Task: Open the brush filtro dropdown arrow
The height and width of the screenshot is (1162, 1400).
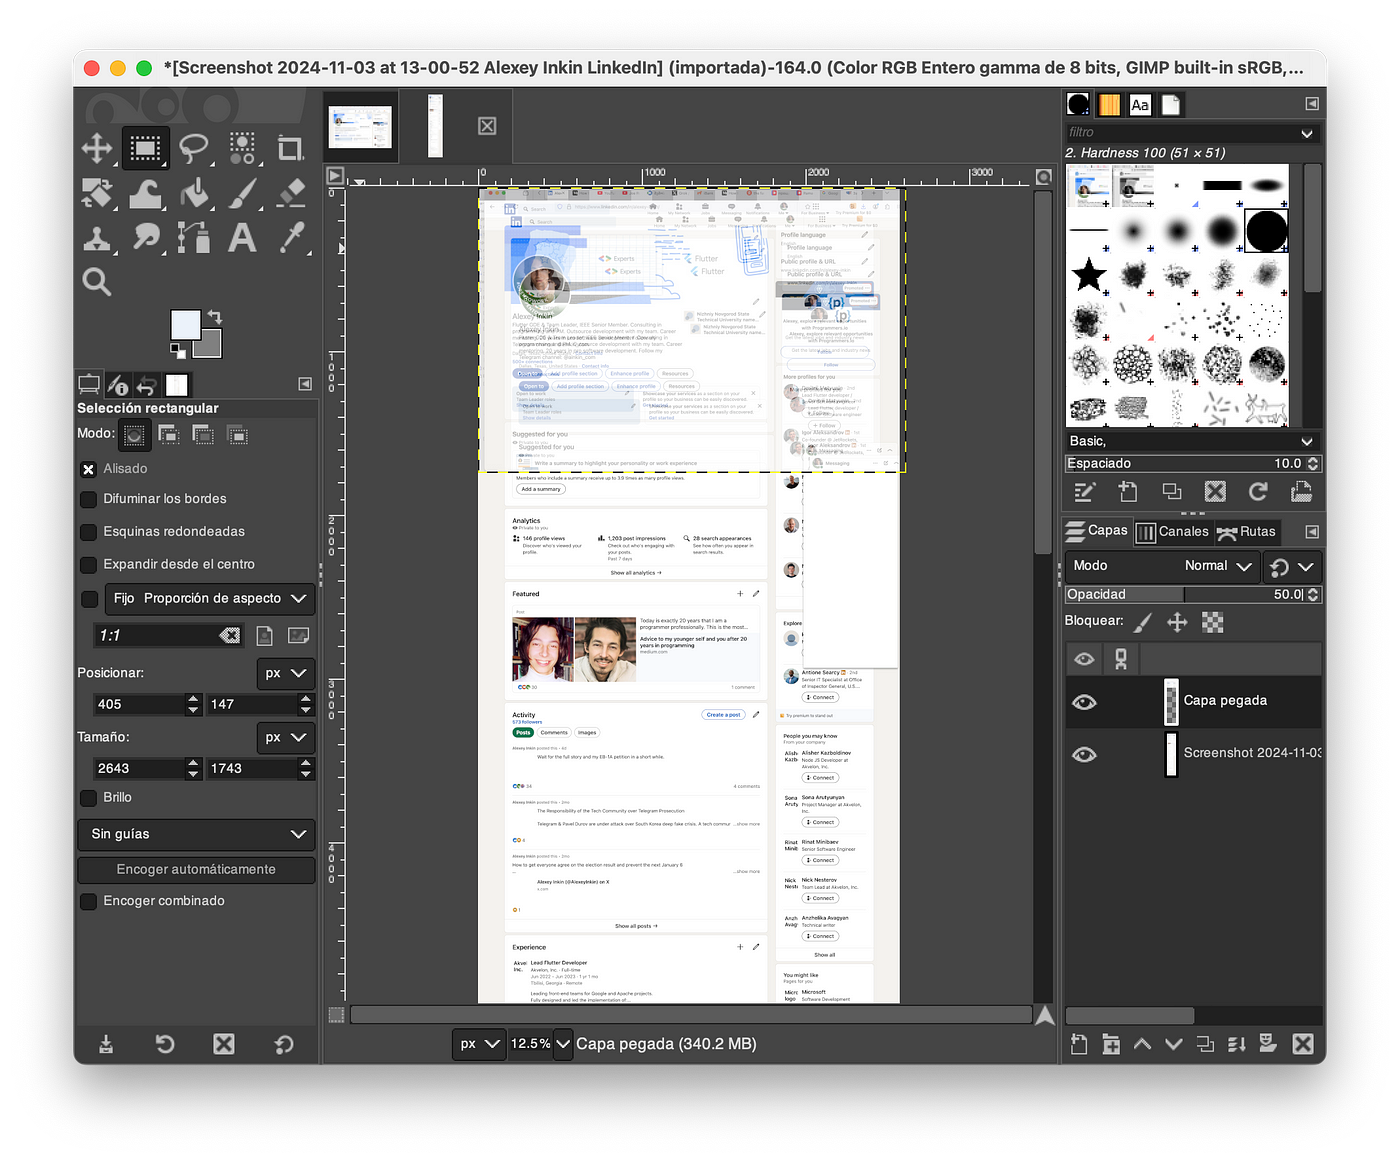Action: [x=1306, y=133]
